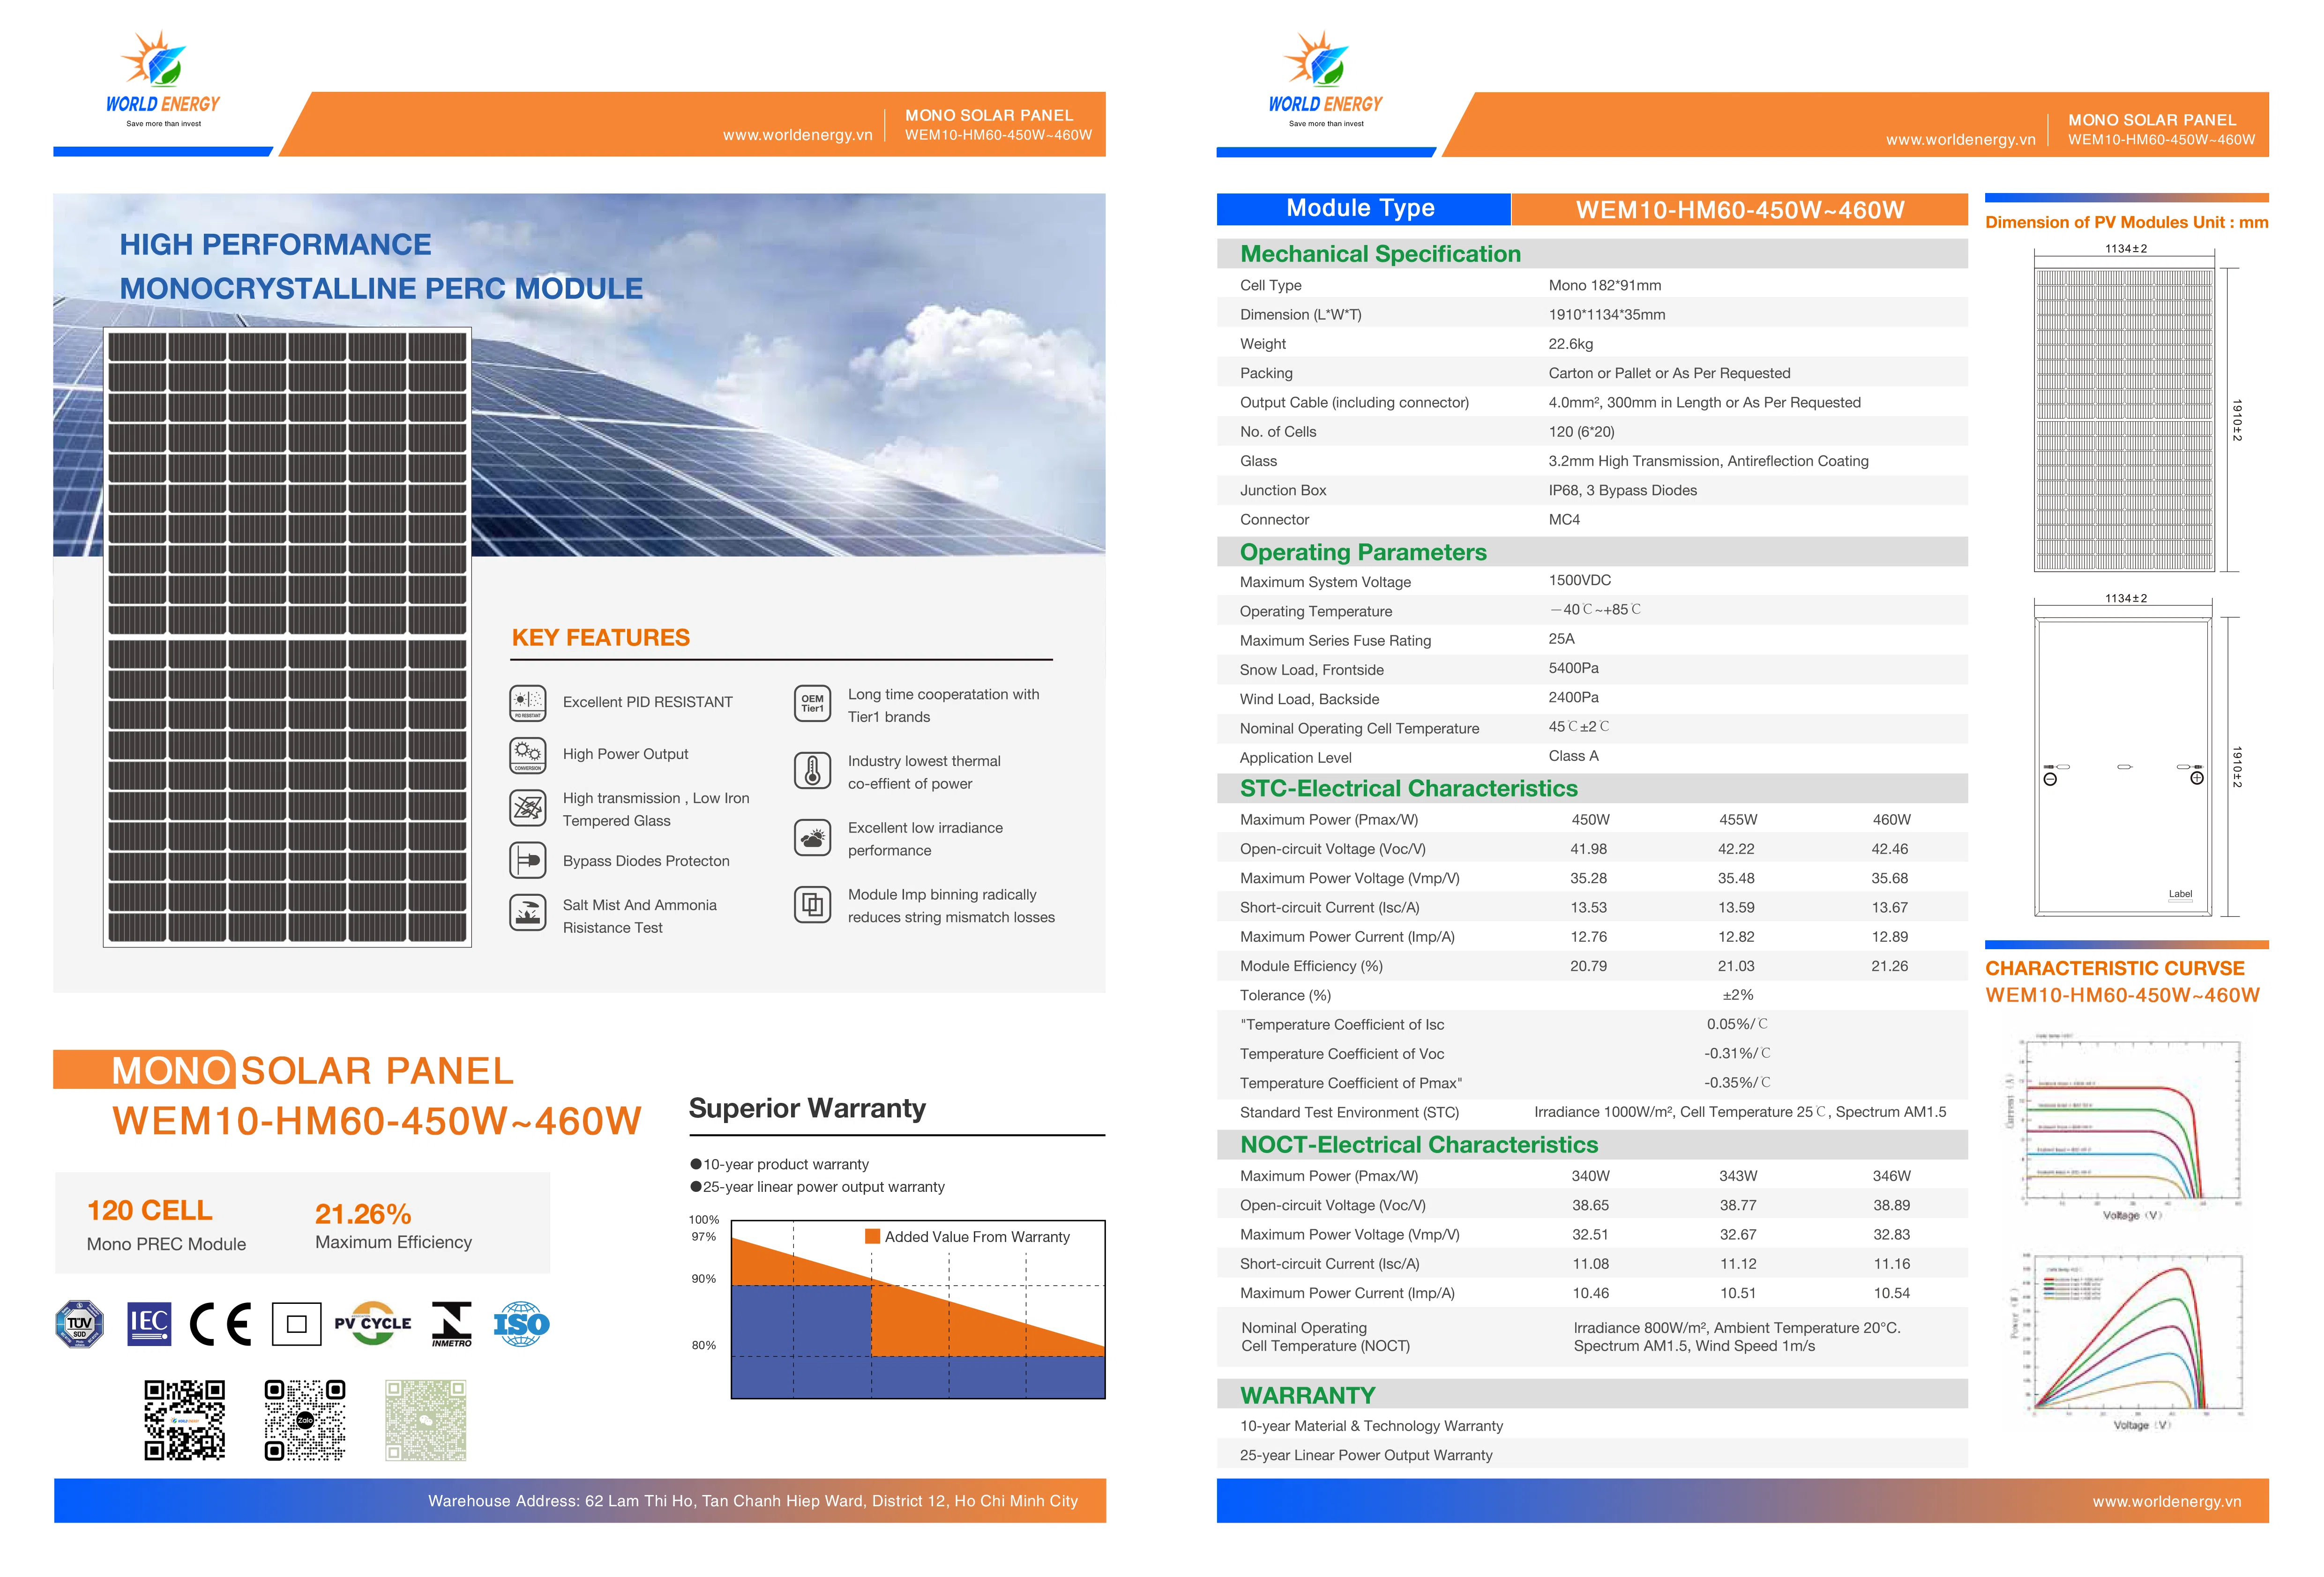This screenshot has width=2324, height=1577.
Task: Click the TUV SUD certification badge
Action: [x=79, y=1324]
